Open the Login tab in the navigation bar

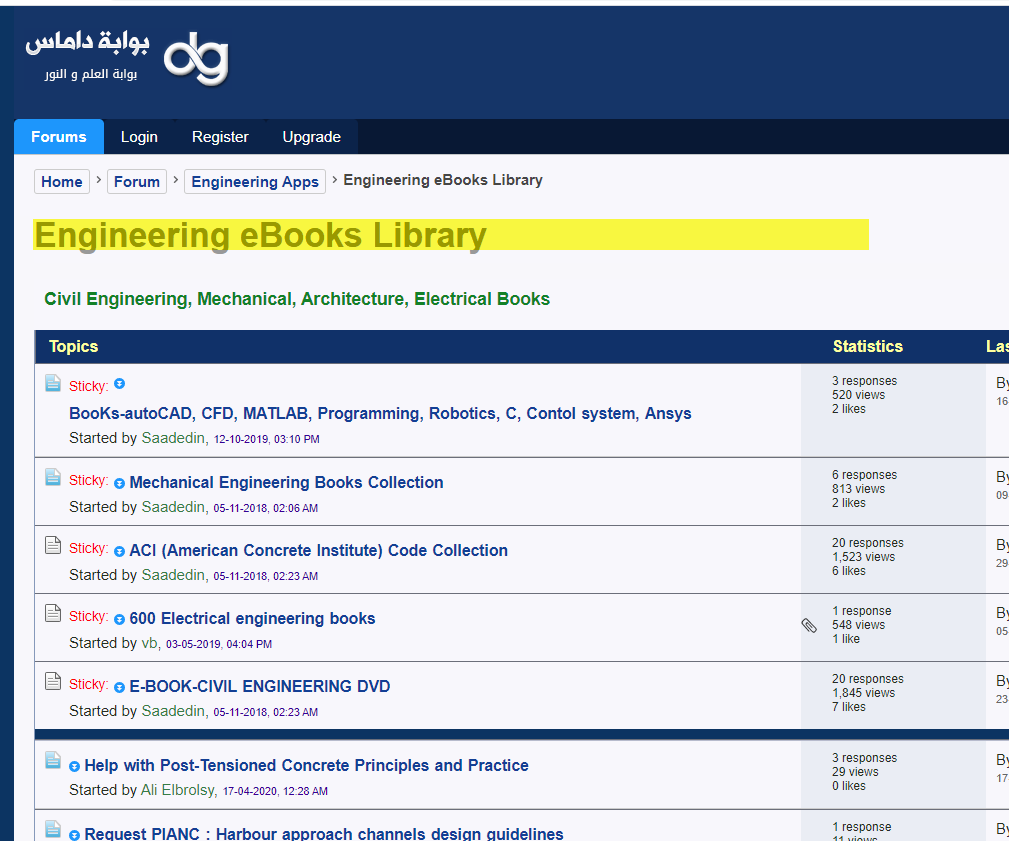tap(139, 136)
